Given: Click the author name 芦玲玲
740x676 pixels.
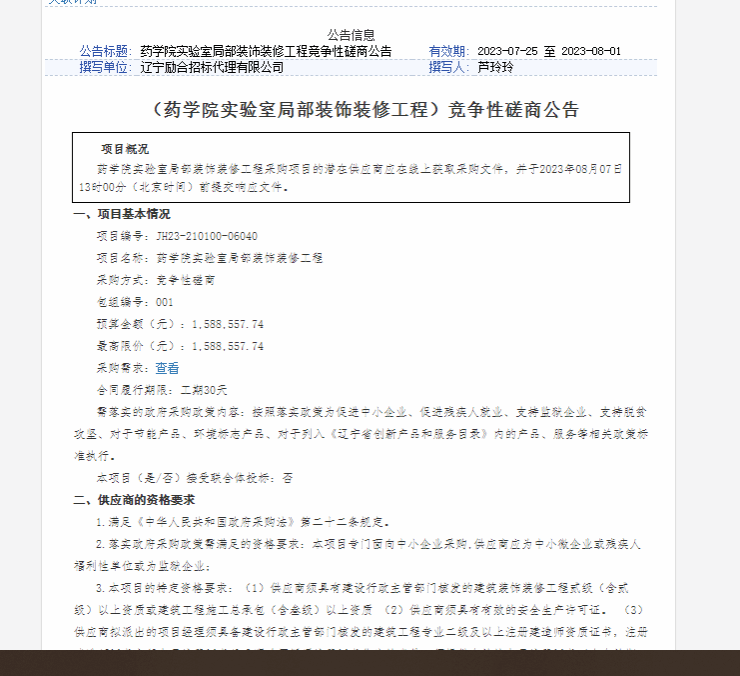Looking at the screenshot, I should point(496,67).
